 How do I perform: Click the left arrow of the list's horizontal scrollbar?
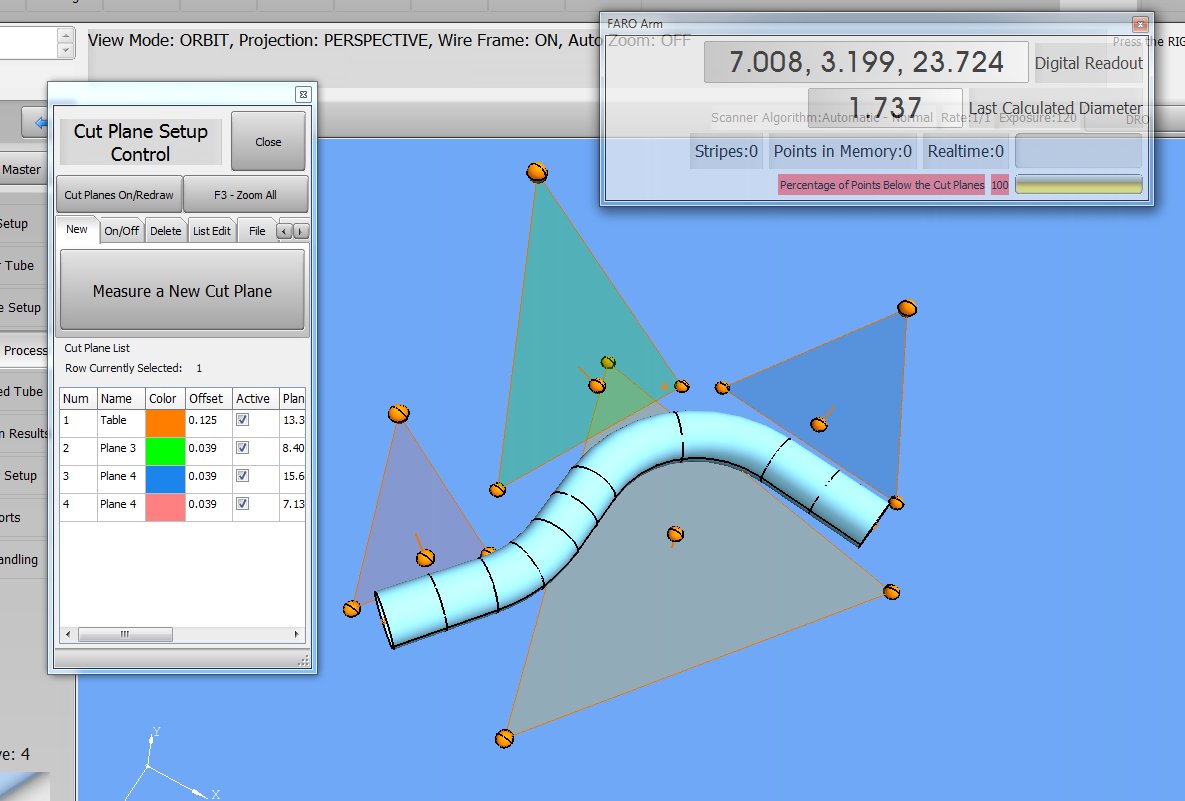[68, 634]
